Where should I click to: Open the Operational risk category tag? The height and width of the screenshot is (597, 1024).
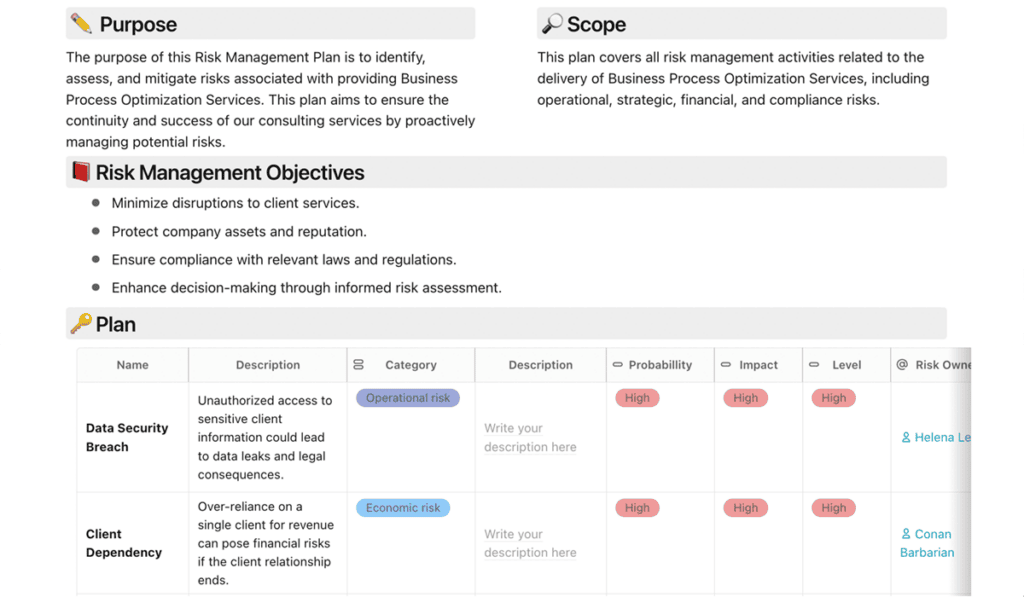(408, 398)
